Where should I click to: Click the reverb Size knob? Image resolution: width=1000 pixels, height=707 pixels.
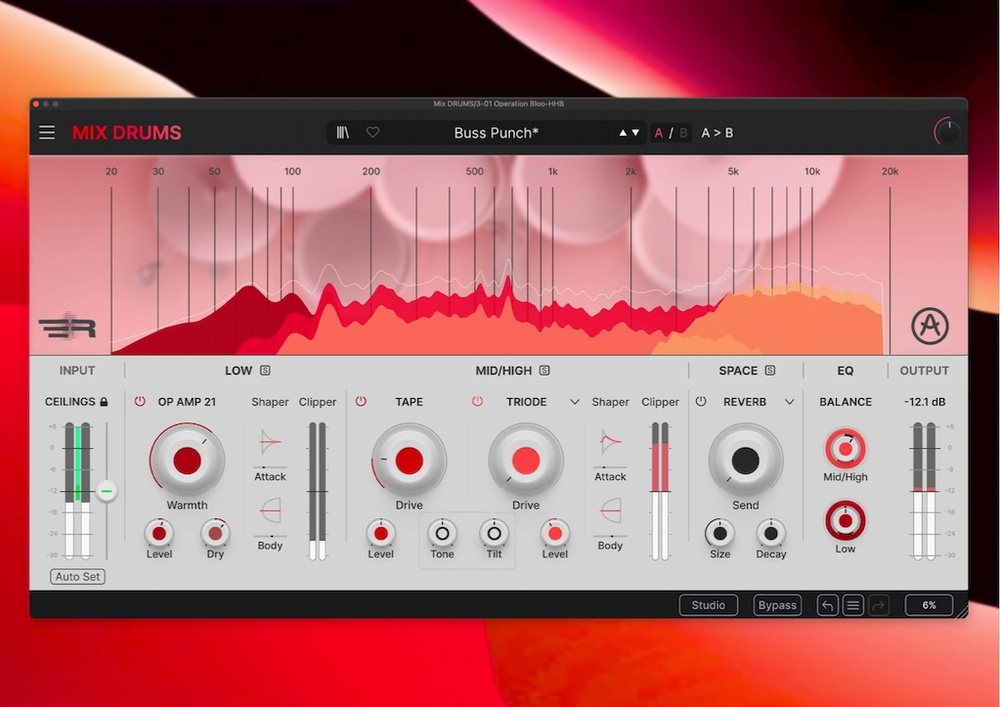(x=720, y=533)
